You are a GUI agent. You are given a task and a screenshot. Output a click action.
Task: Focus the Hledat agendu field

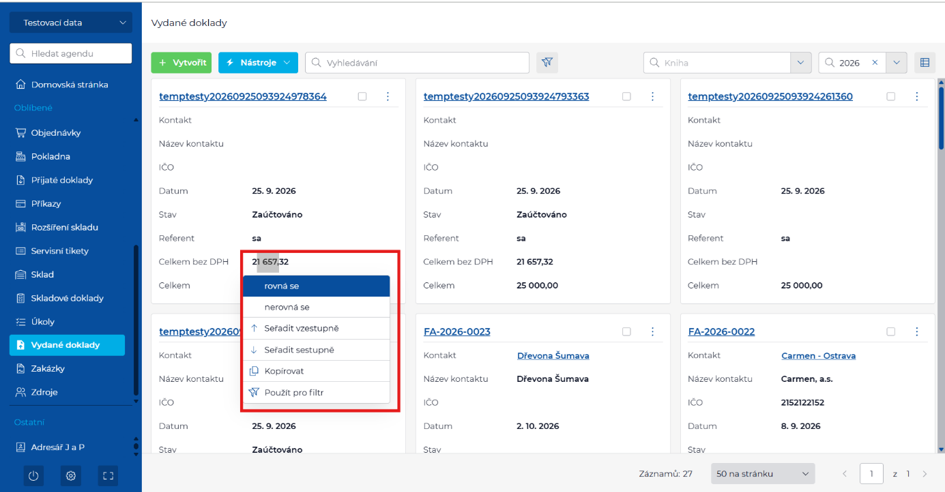click(x=71, y=53)
